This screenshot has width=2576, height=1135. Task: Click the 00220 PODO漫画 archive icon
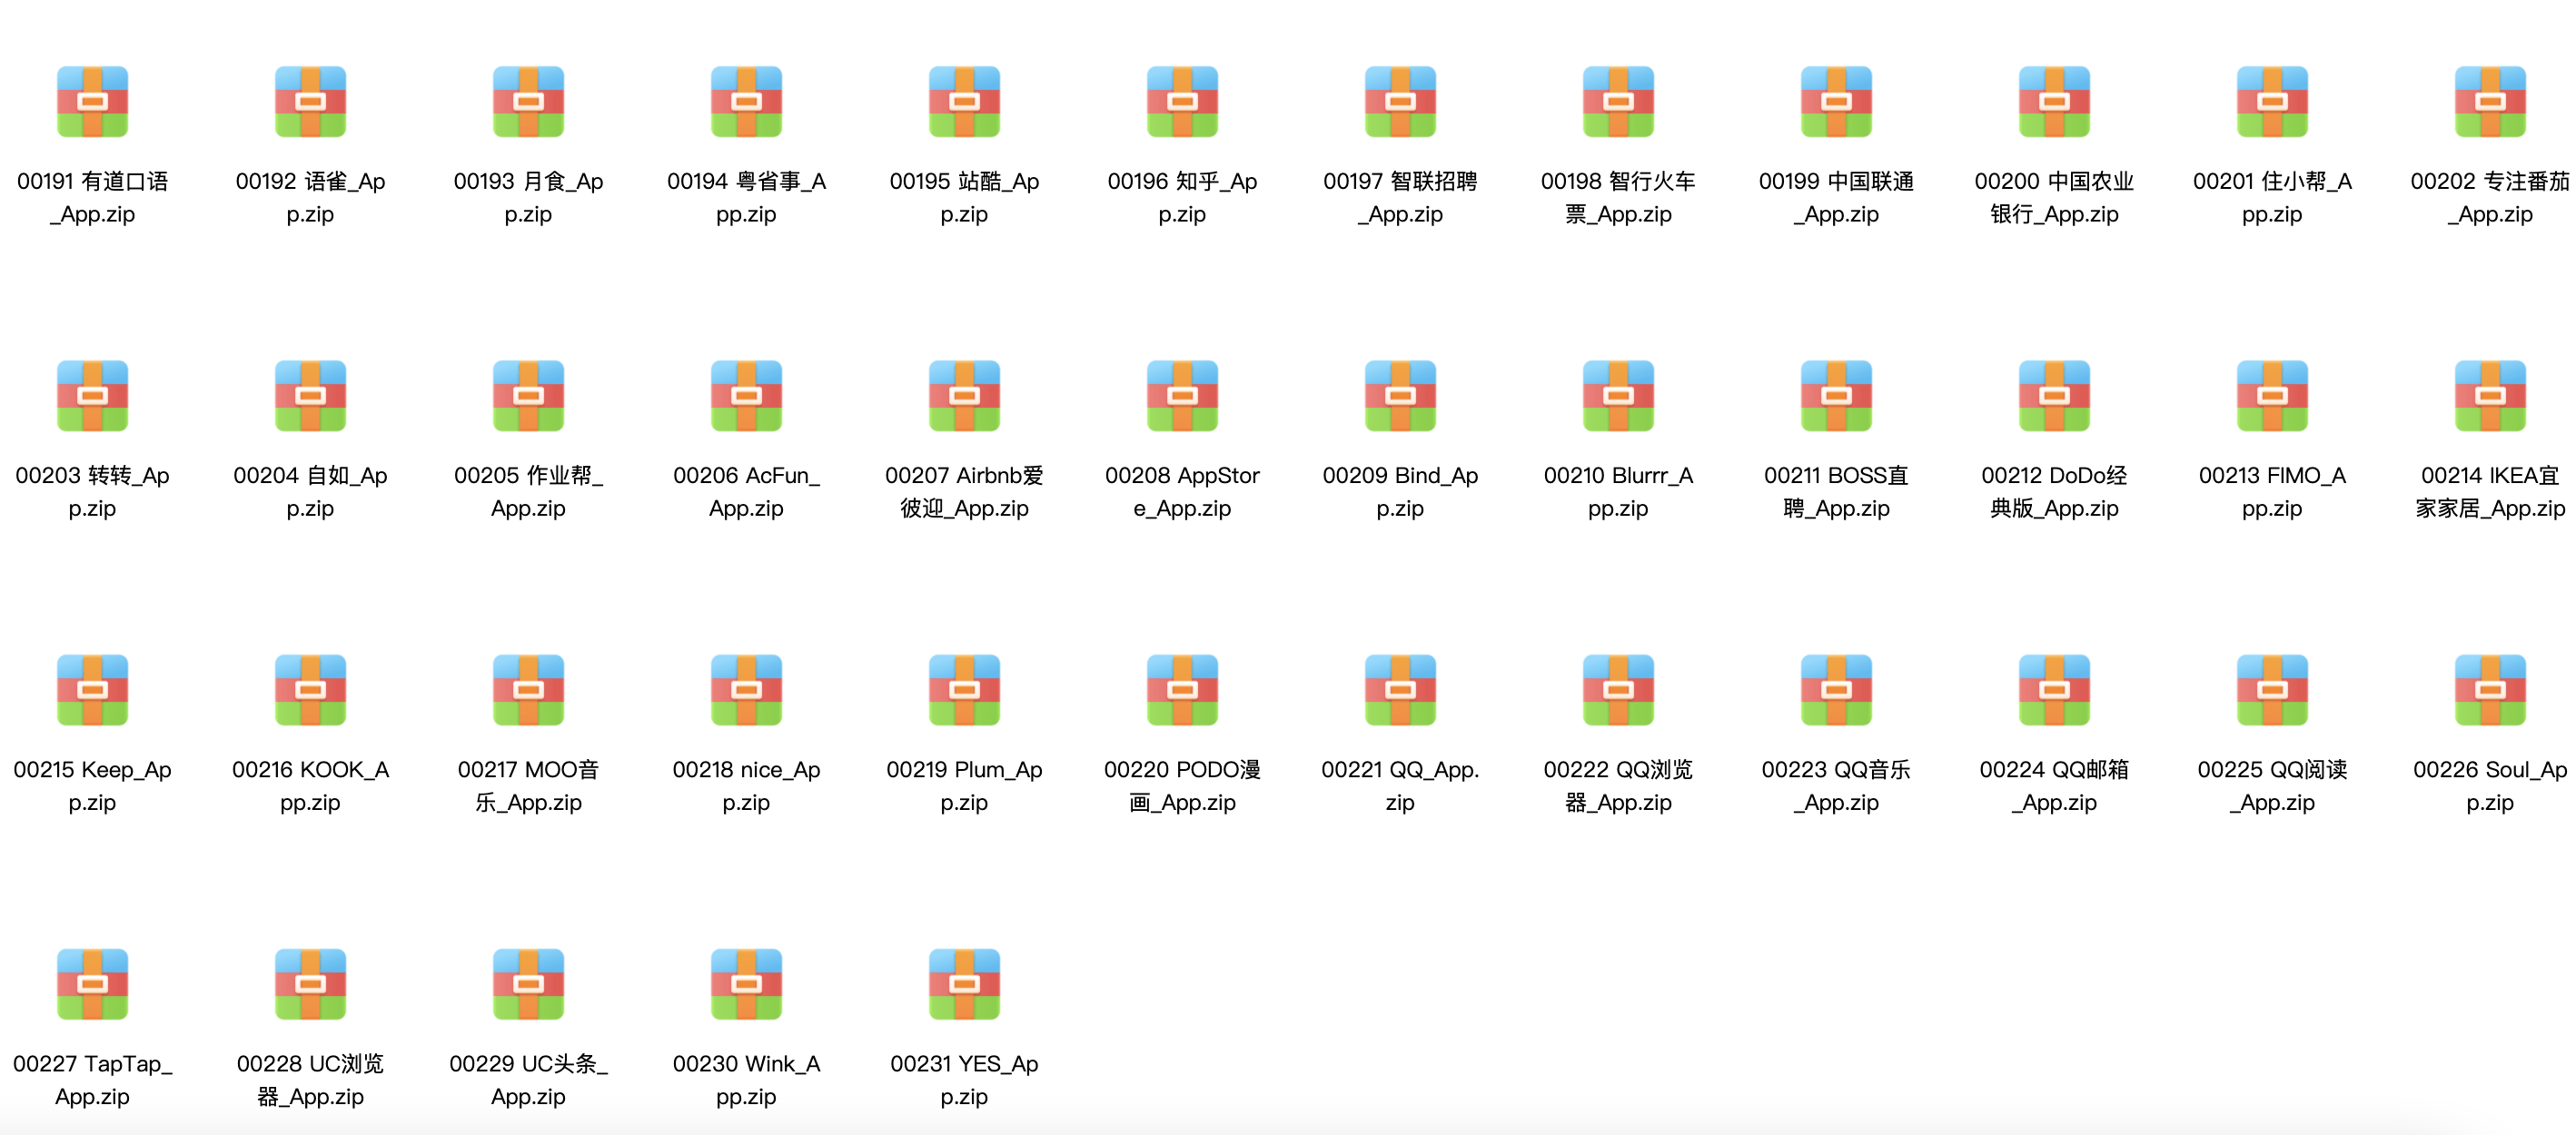click(x=1182, y=690)
